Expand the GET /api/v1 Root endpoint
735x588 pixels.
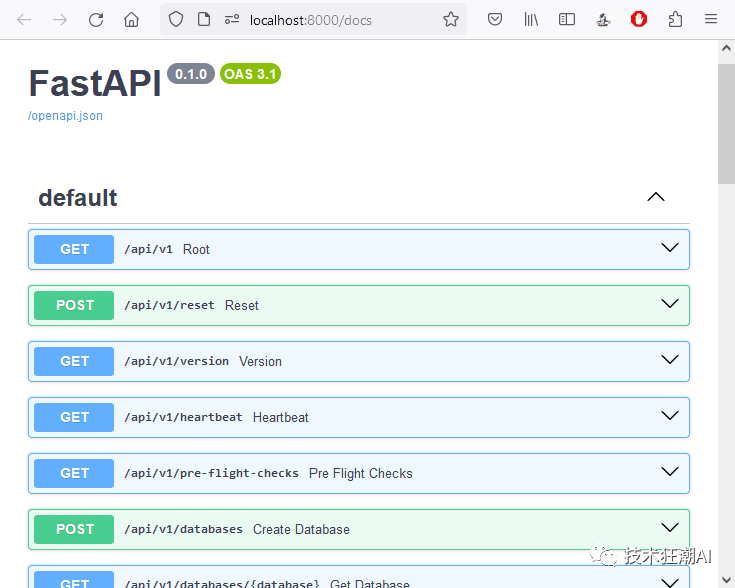(670, 249)
